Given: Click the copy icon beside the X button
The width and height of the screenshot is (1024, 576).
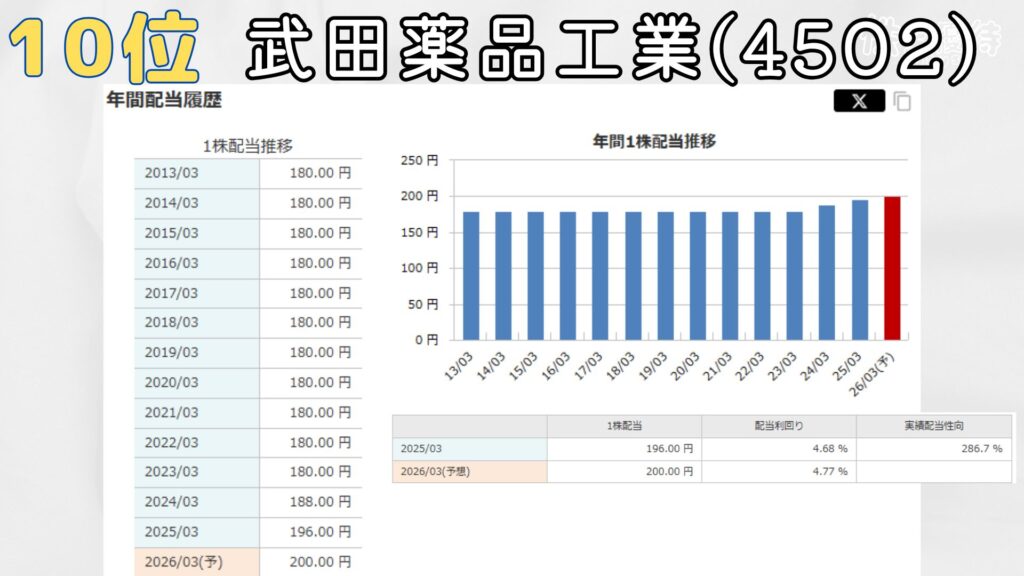Looking at the screenshot, I should pos(902,101).
